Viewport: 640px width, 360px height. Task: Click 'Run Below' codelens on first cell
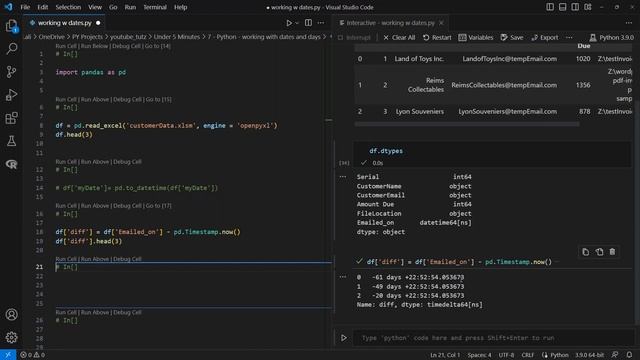(94, 46)
